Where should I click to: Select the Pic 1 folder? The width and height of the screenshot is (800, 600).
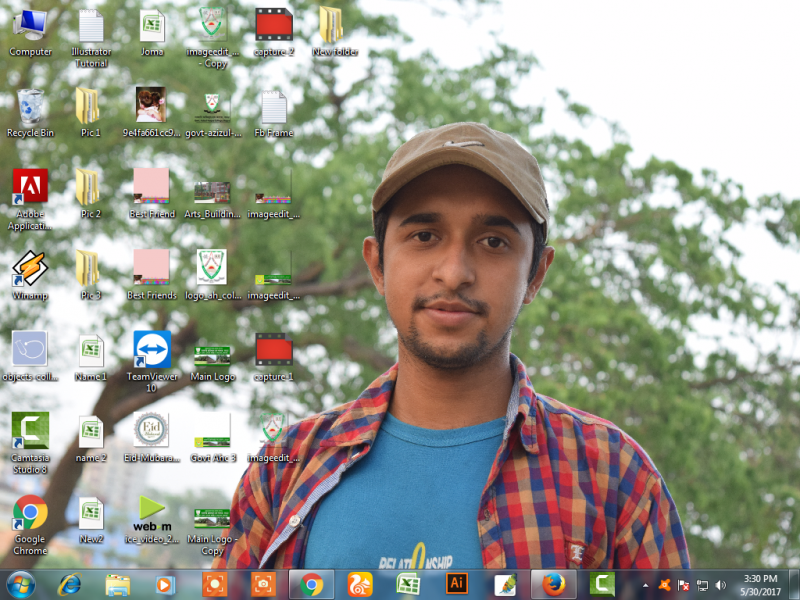[x=90, y=107]
